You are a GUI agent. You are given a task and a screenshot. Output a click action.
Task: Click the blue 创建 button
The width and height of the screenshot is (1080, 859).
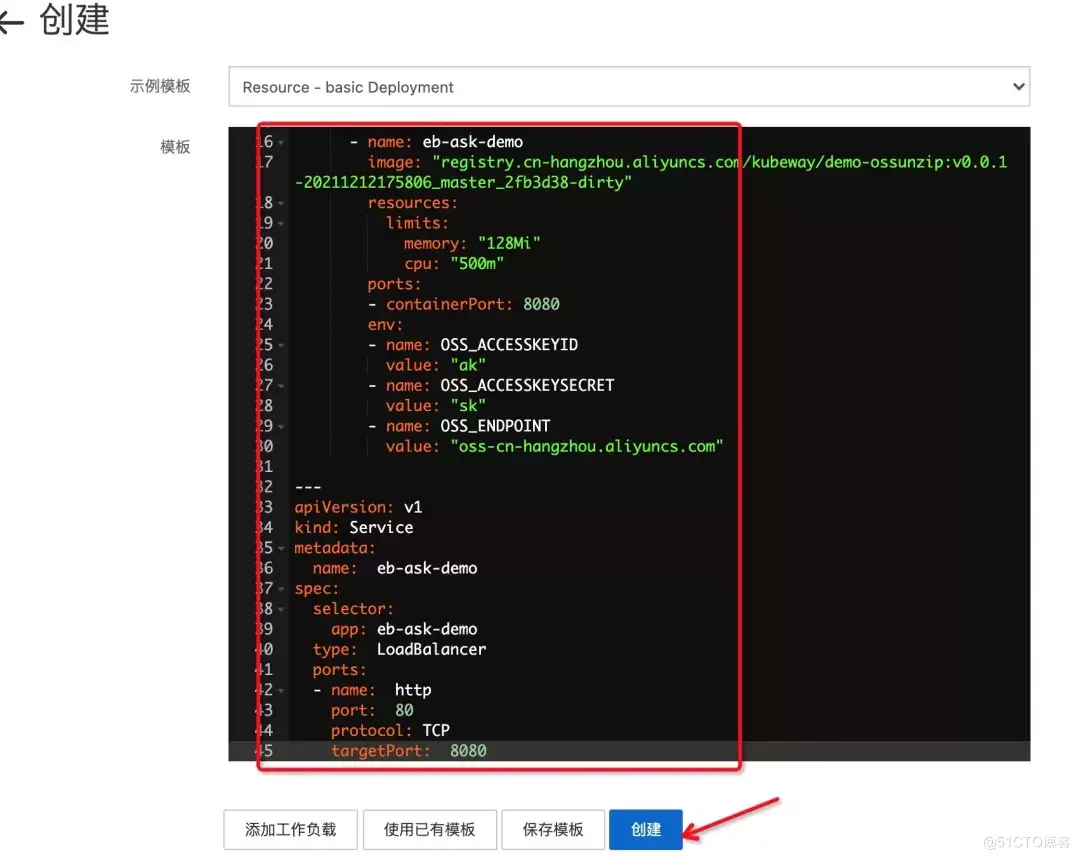645,829
